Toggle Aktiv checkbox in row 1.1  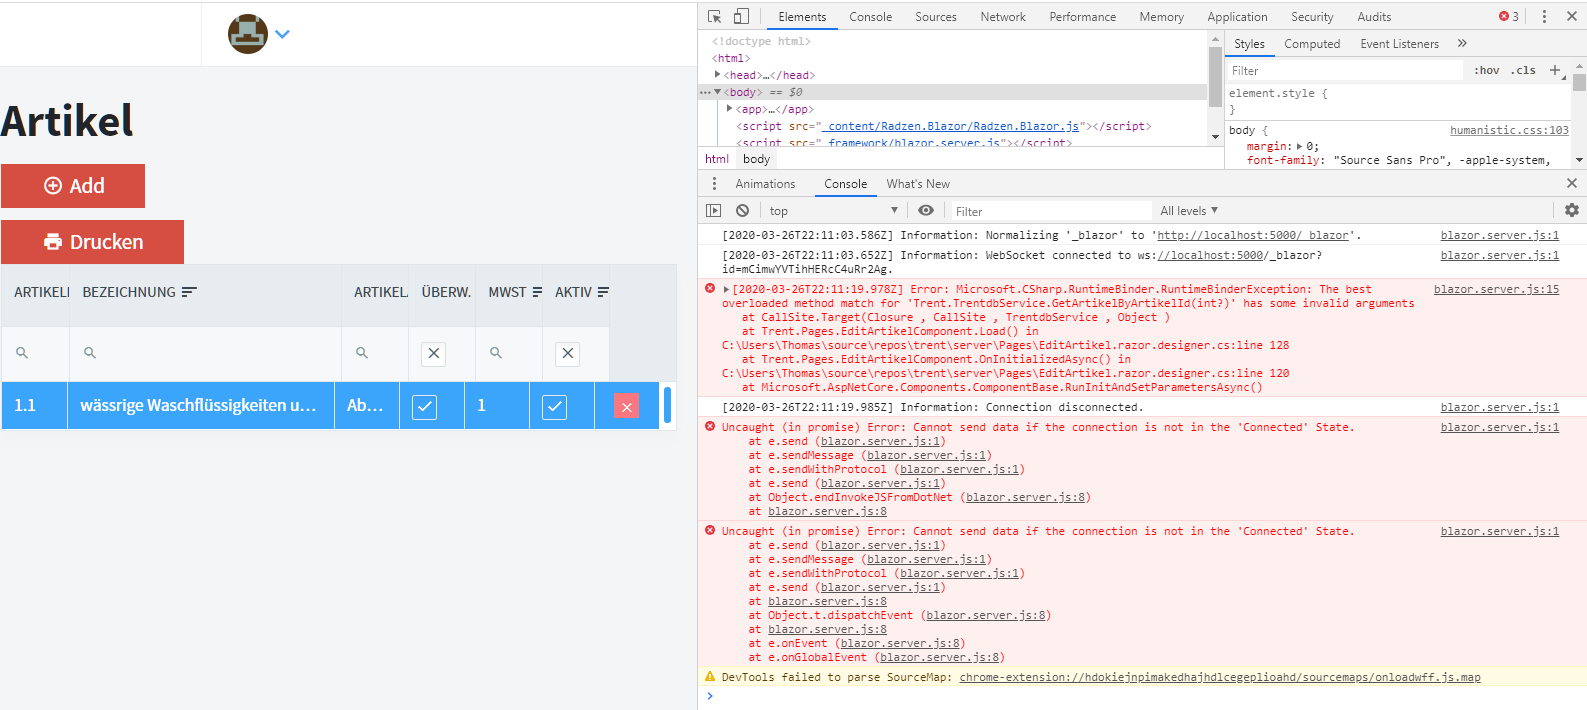click(554, 407)
